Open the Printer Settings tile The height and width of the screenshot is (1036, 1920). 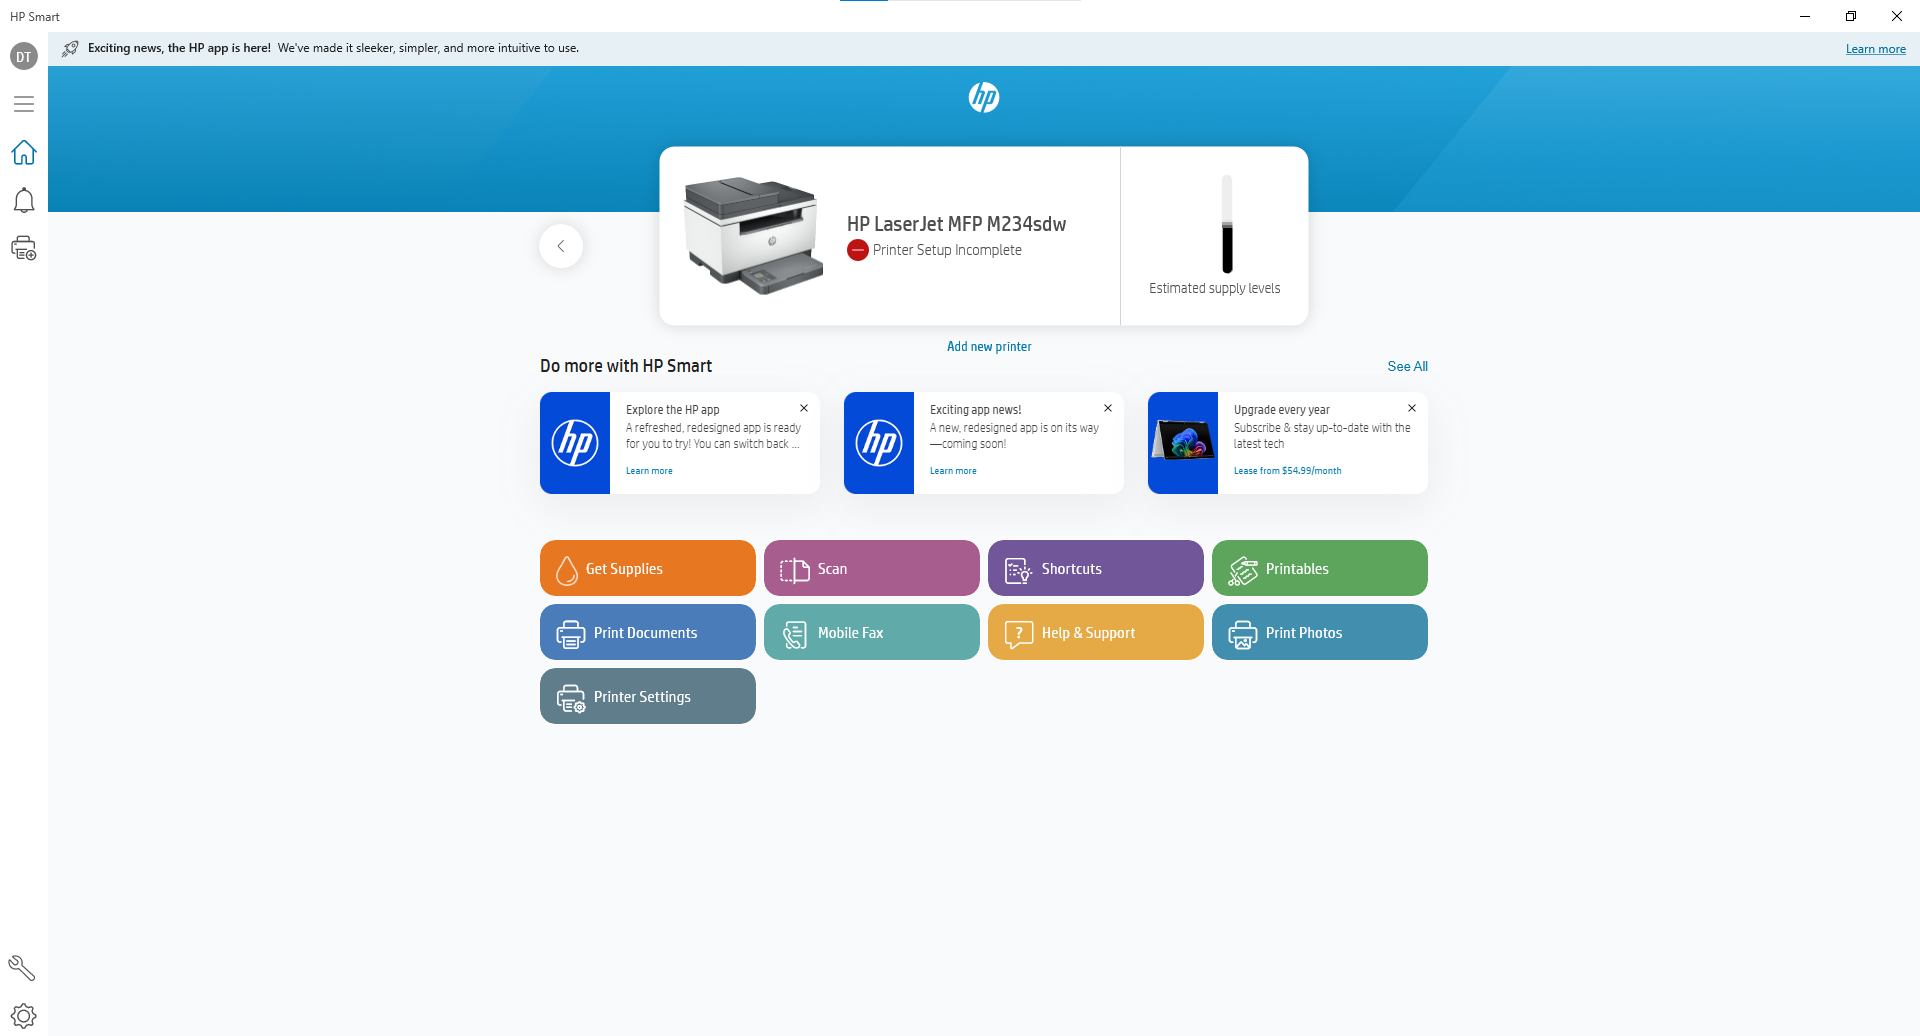(648, 696)
